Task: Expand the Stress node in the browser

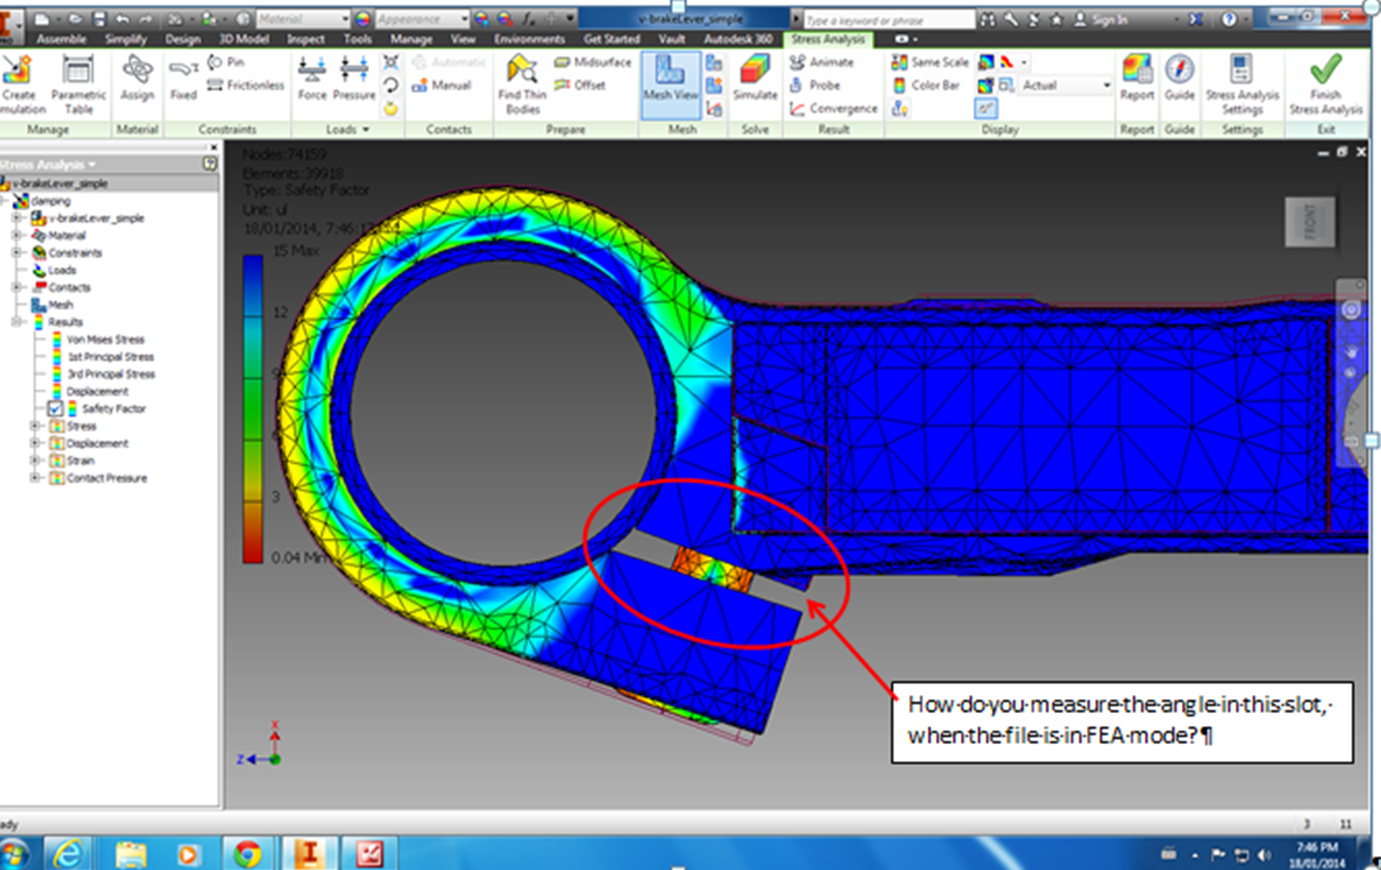Action: (34, 425)
